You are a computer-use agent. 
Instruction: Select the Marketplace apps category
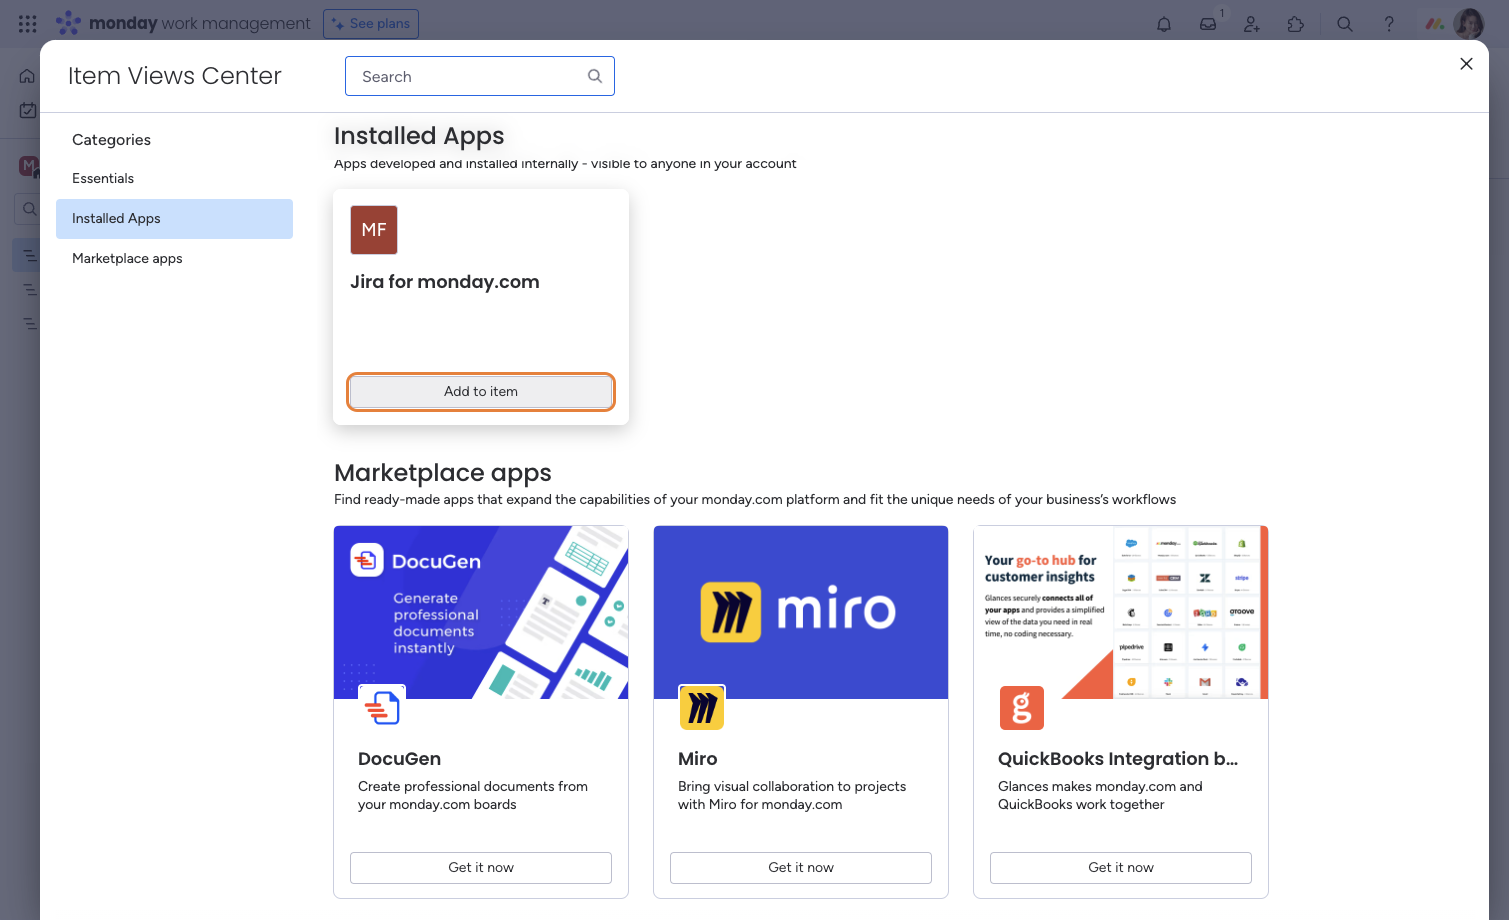(174, 259)
